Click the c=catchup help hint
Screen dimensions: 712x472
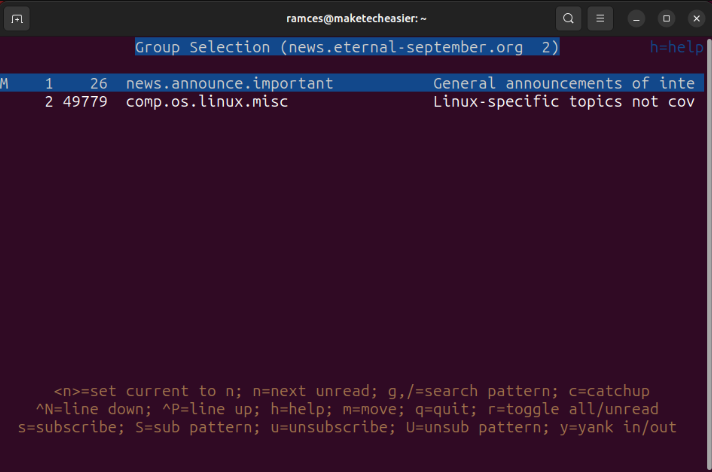[x=609, y=391]
